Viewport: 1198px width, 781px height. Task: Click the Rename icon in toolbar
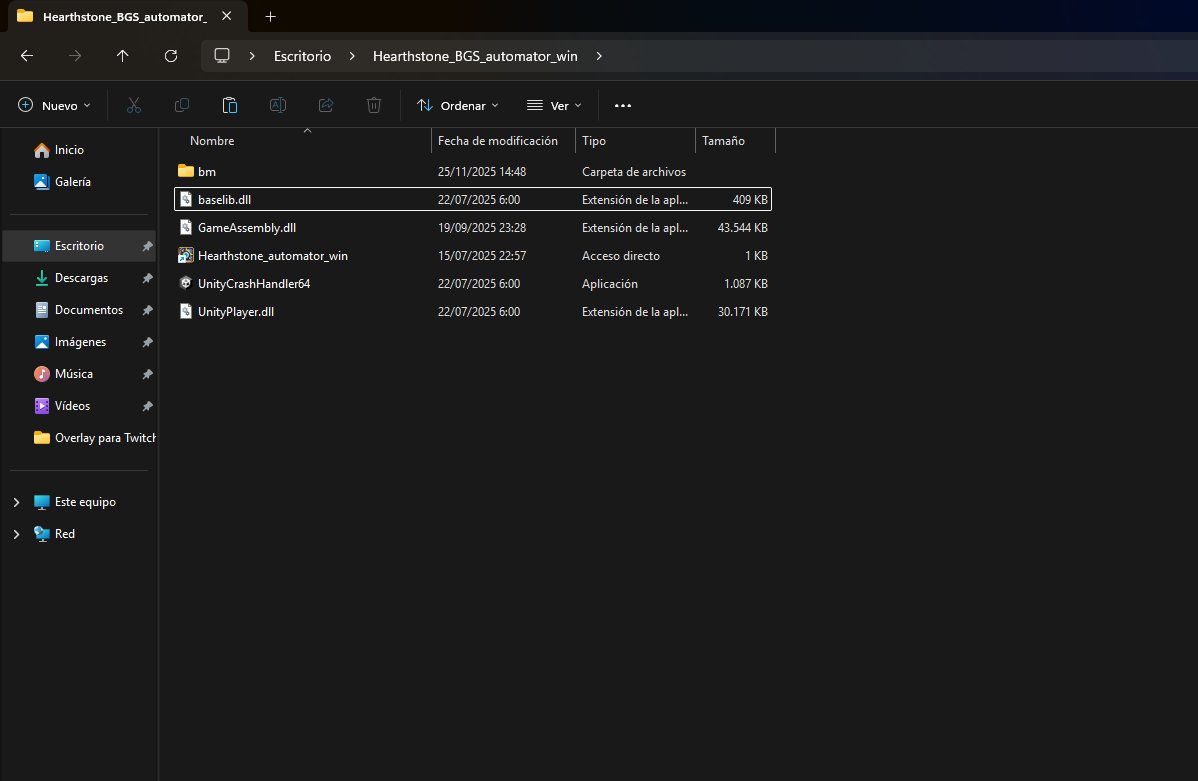coord(278,105)
